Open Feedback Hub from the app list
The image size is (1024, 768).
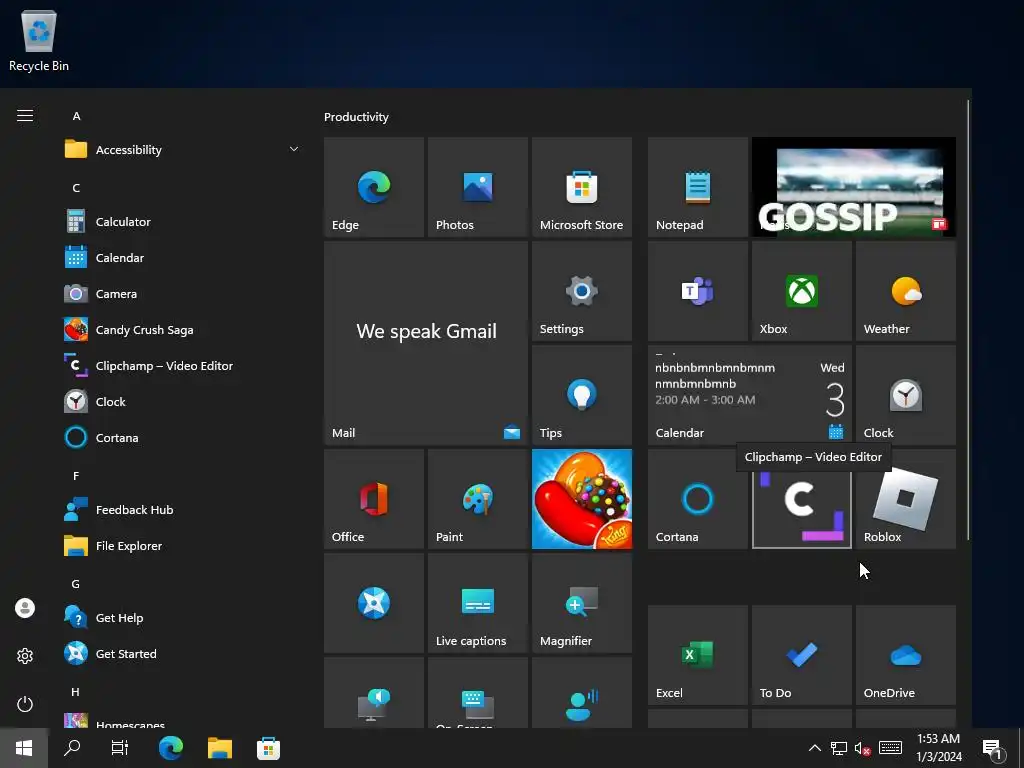183,510
